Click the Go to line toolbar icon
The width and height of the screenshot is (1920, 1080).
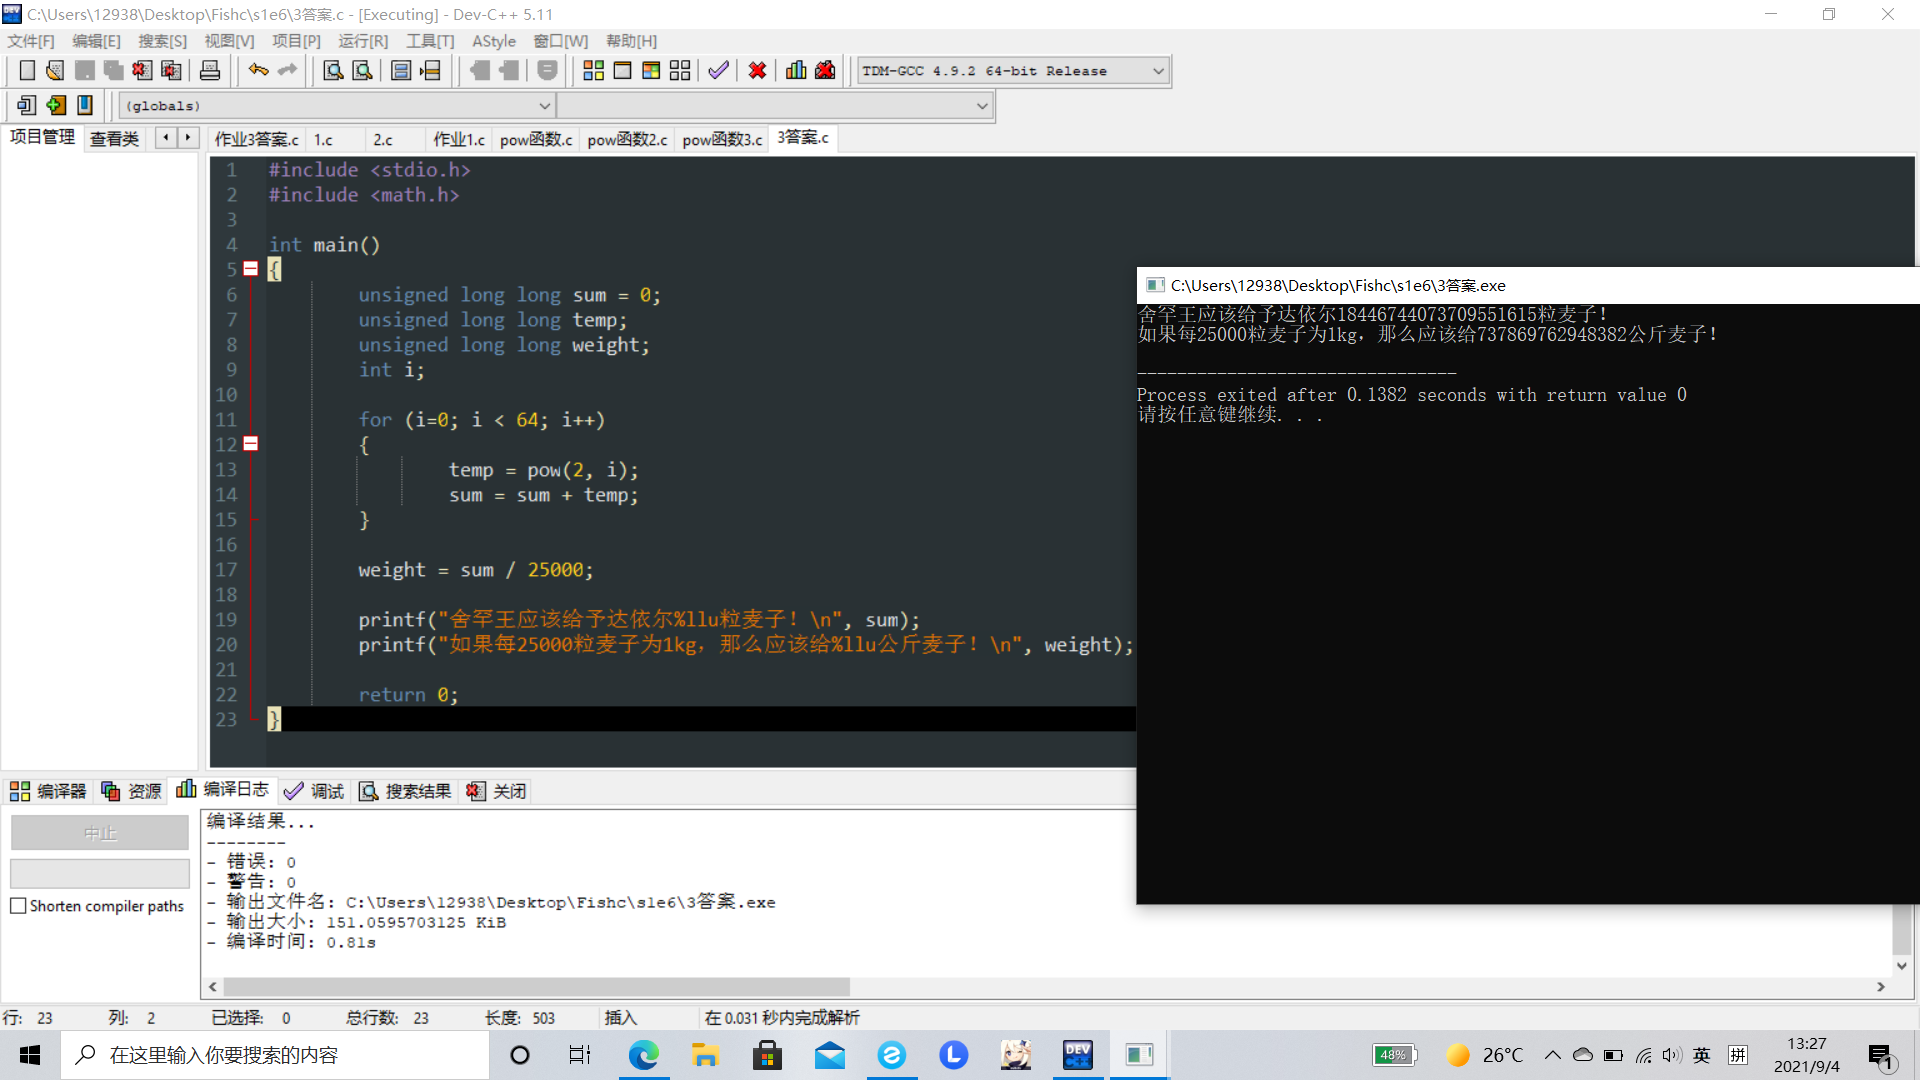coord(431,71)
